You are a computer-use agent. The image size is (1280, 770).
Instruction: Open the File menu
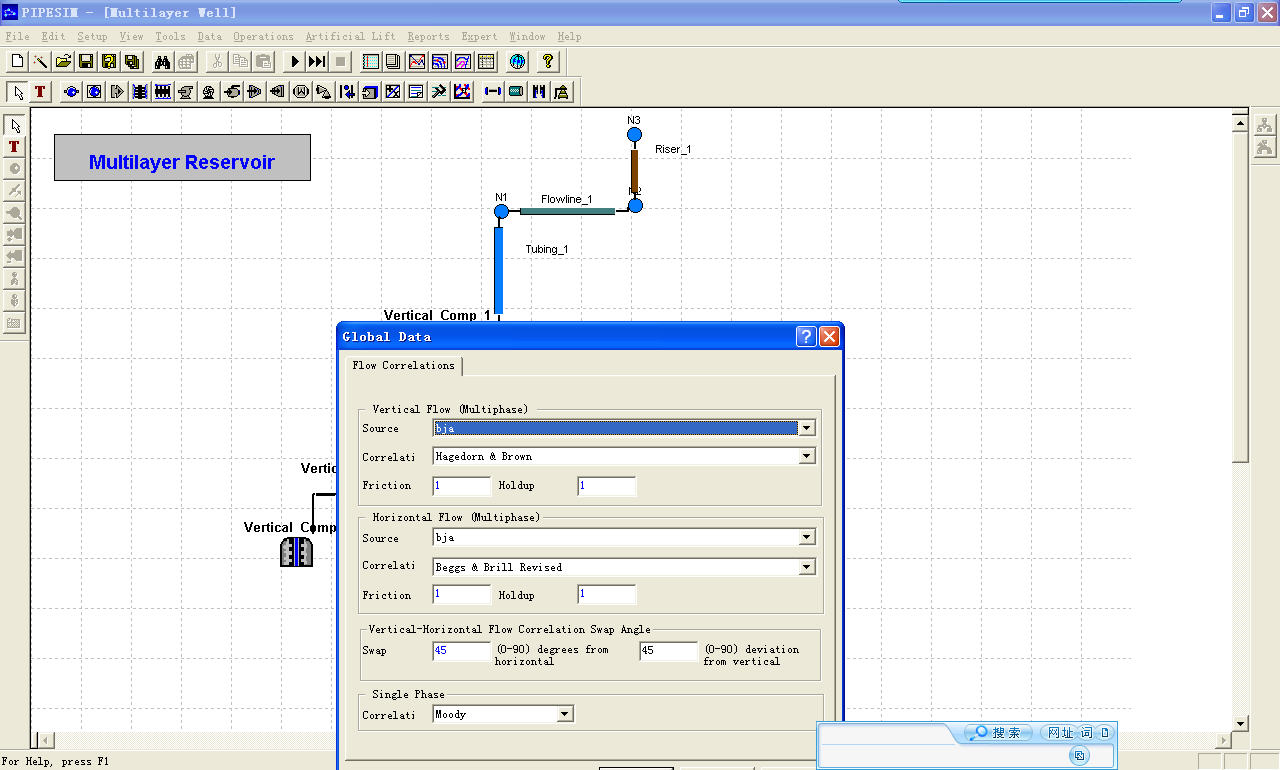[x=17, y=37]
